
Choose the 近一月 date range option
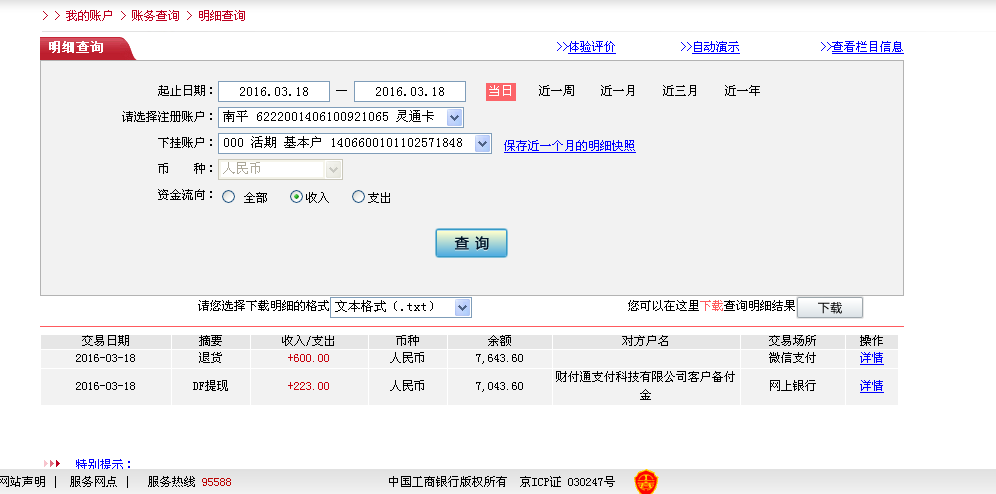pos(618,91)
